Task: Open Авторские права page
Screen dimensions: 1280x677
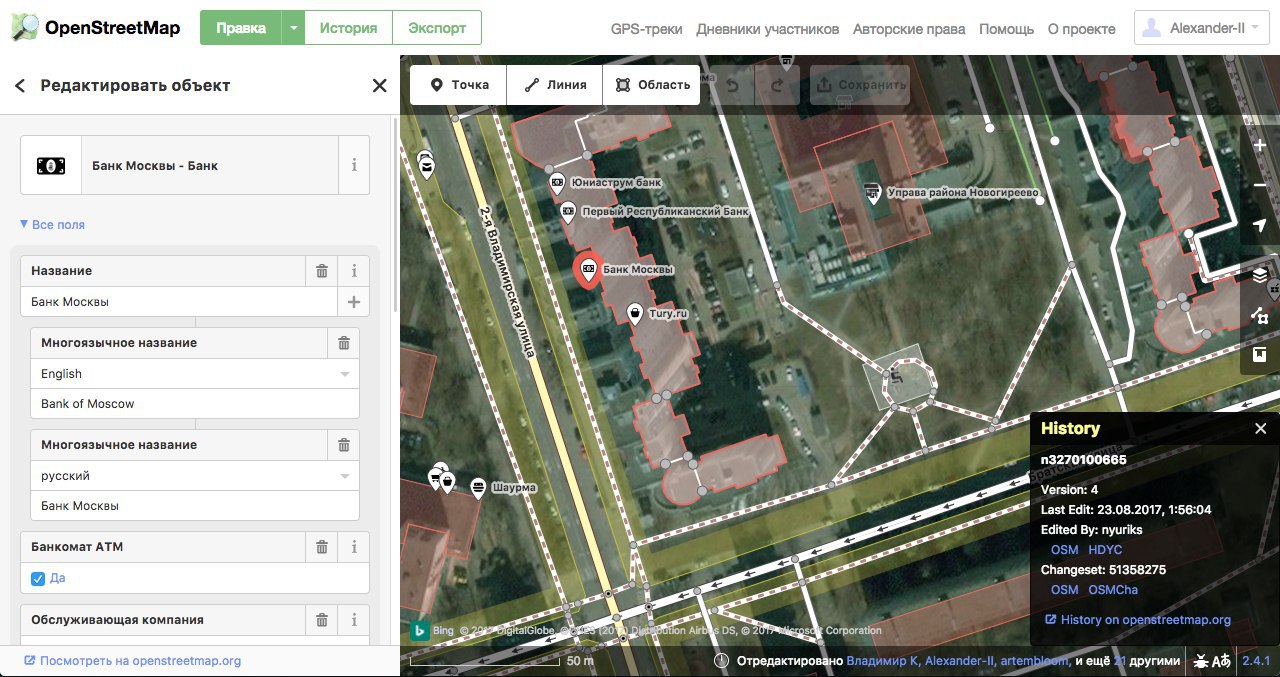Action: [x=909, y=29]
